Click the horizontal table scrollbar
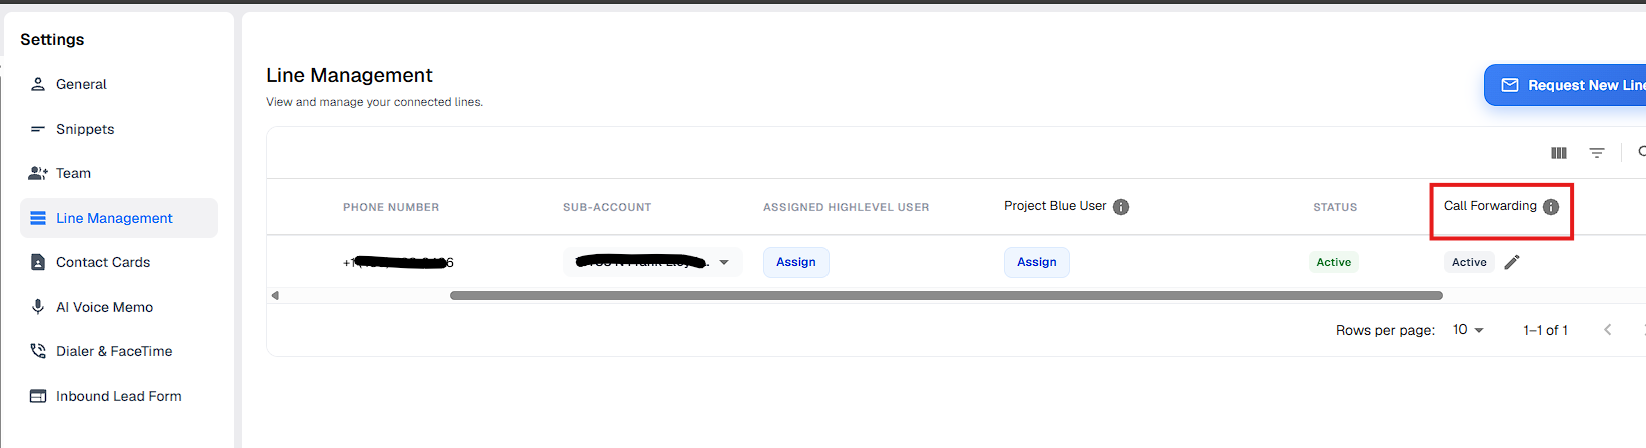The width and height of the screenshot is (1646, 448). (x=946, y=296)
